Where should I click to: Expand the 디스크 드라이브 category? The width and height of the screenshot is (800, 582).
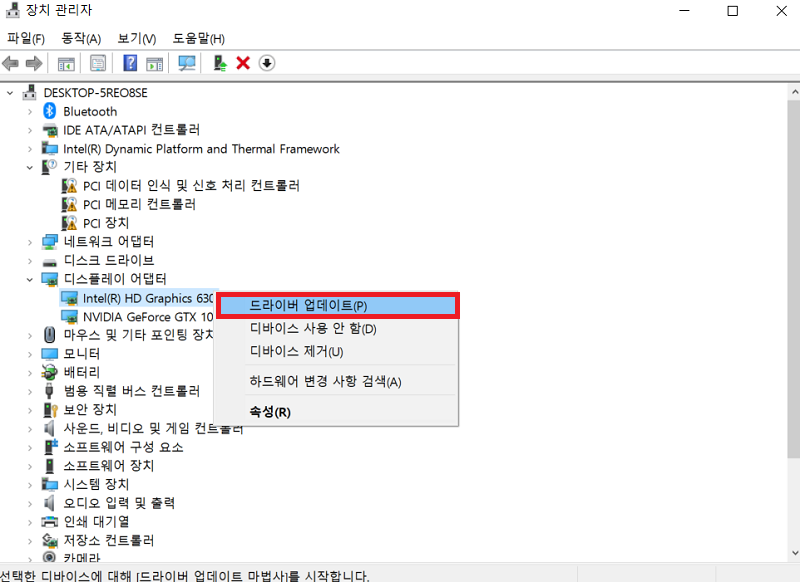pos(30,261)
